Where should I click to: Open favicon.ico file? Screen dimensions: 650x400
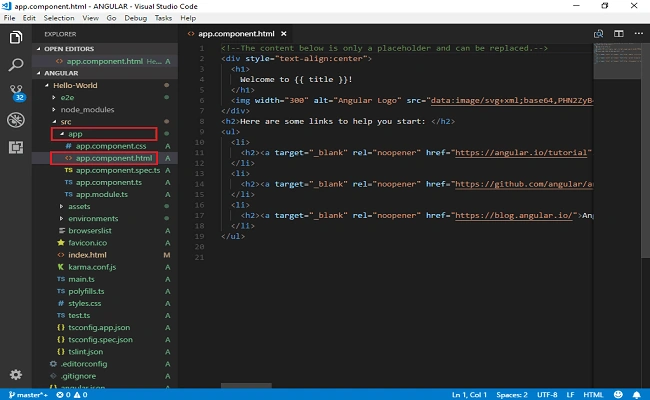pos(105,243)
